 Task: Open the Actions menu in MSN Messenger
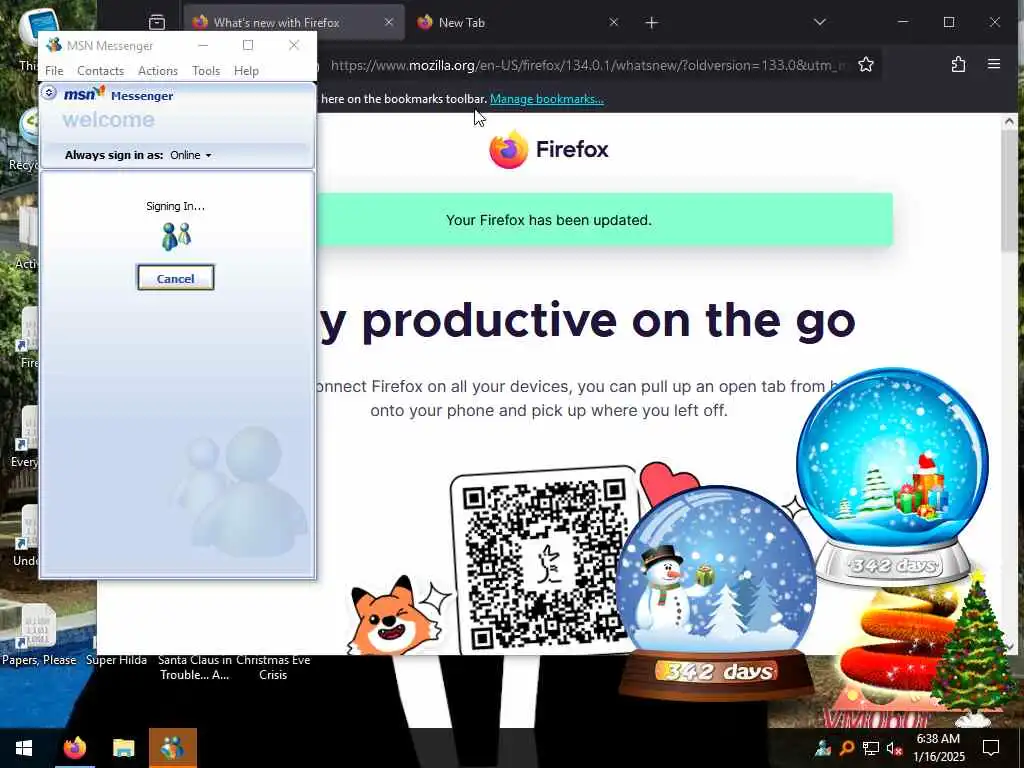[x=158, y=71]
